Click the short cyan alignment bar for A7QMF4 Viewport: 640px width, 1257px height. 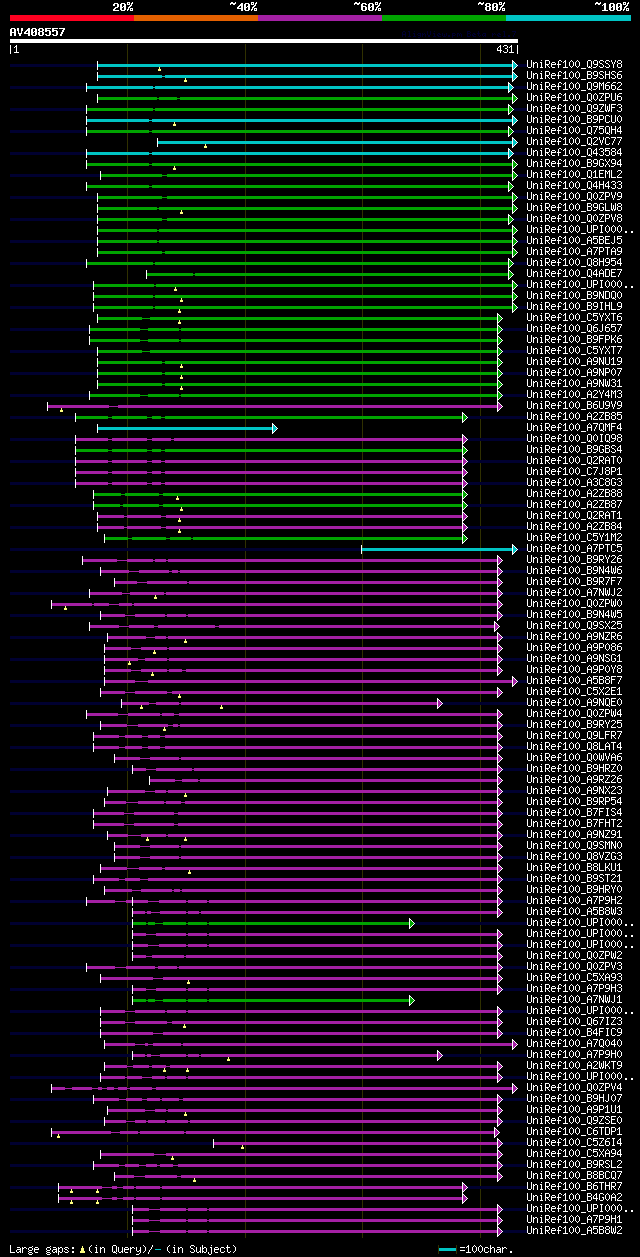coord(187,428)
